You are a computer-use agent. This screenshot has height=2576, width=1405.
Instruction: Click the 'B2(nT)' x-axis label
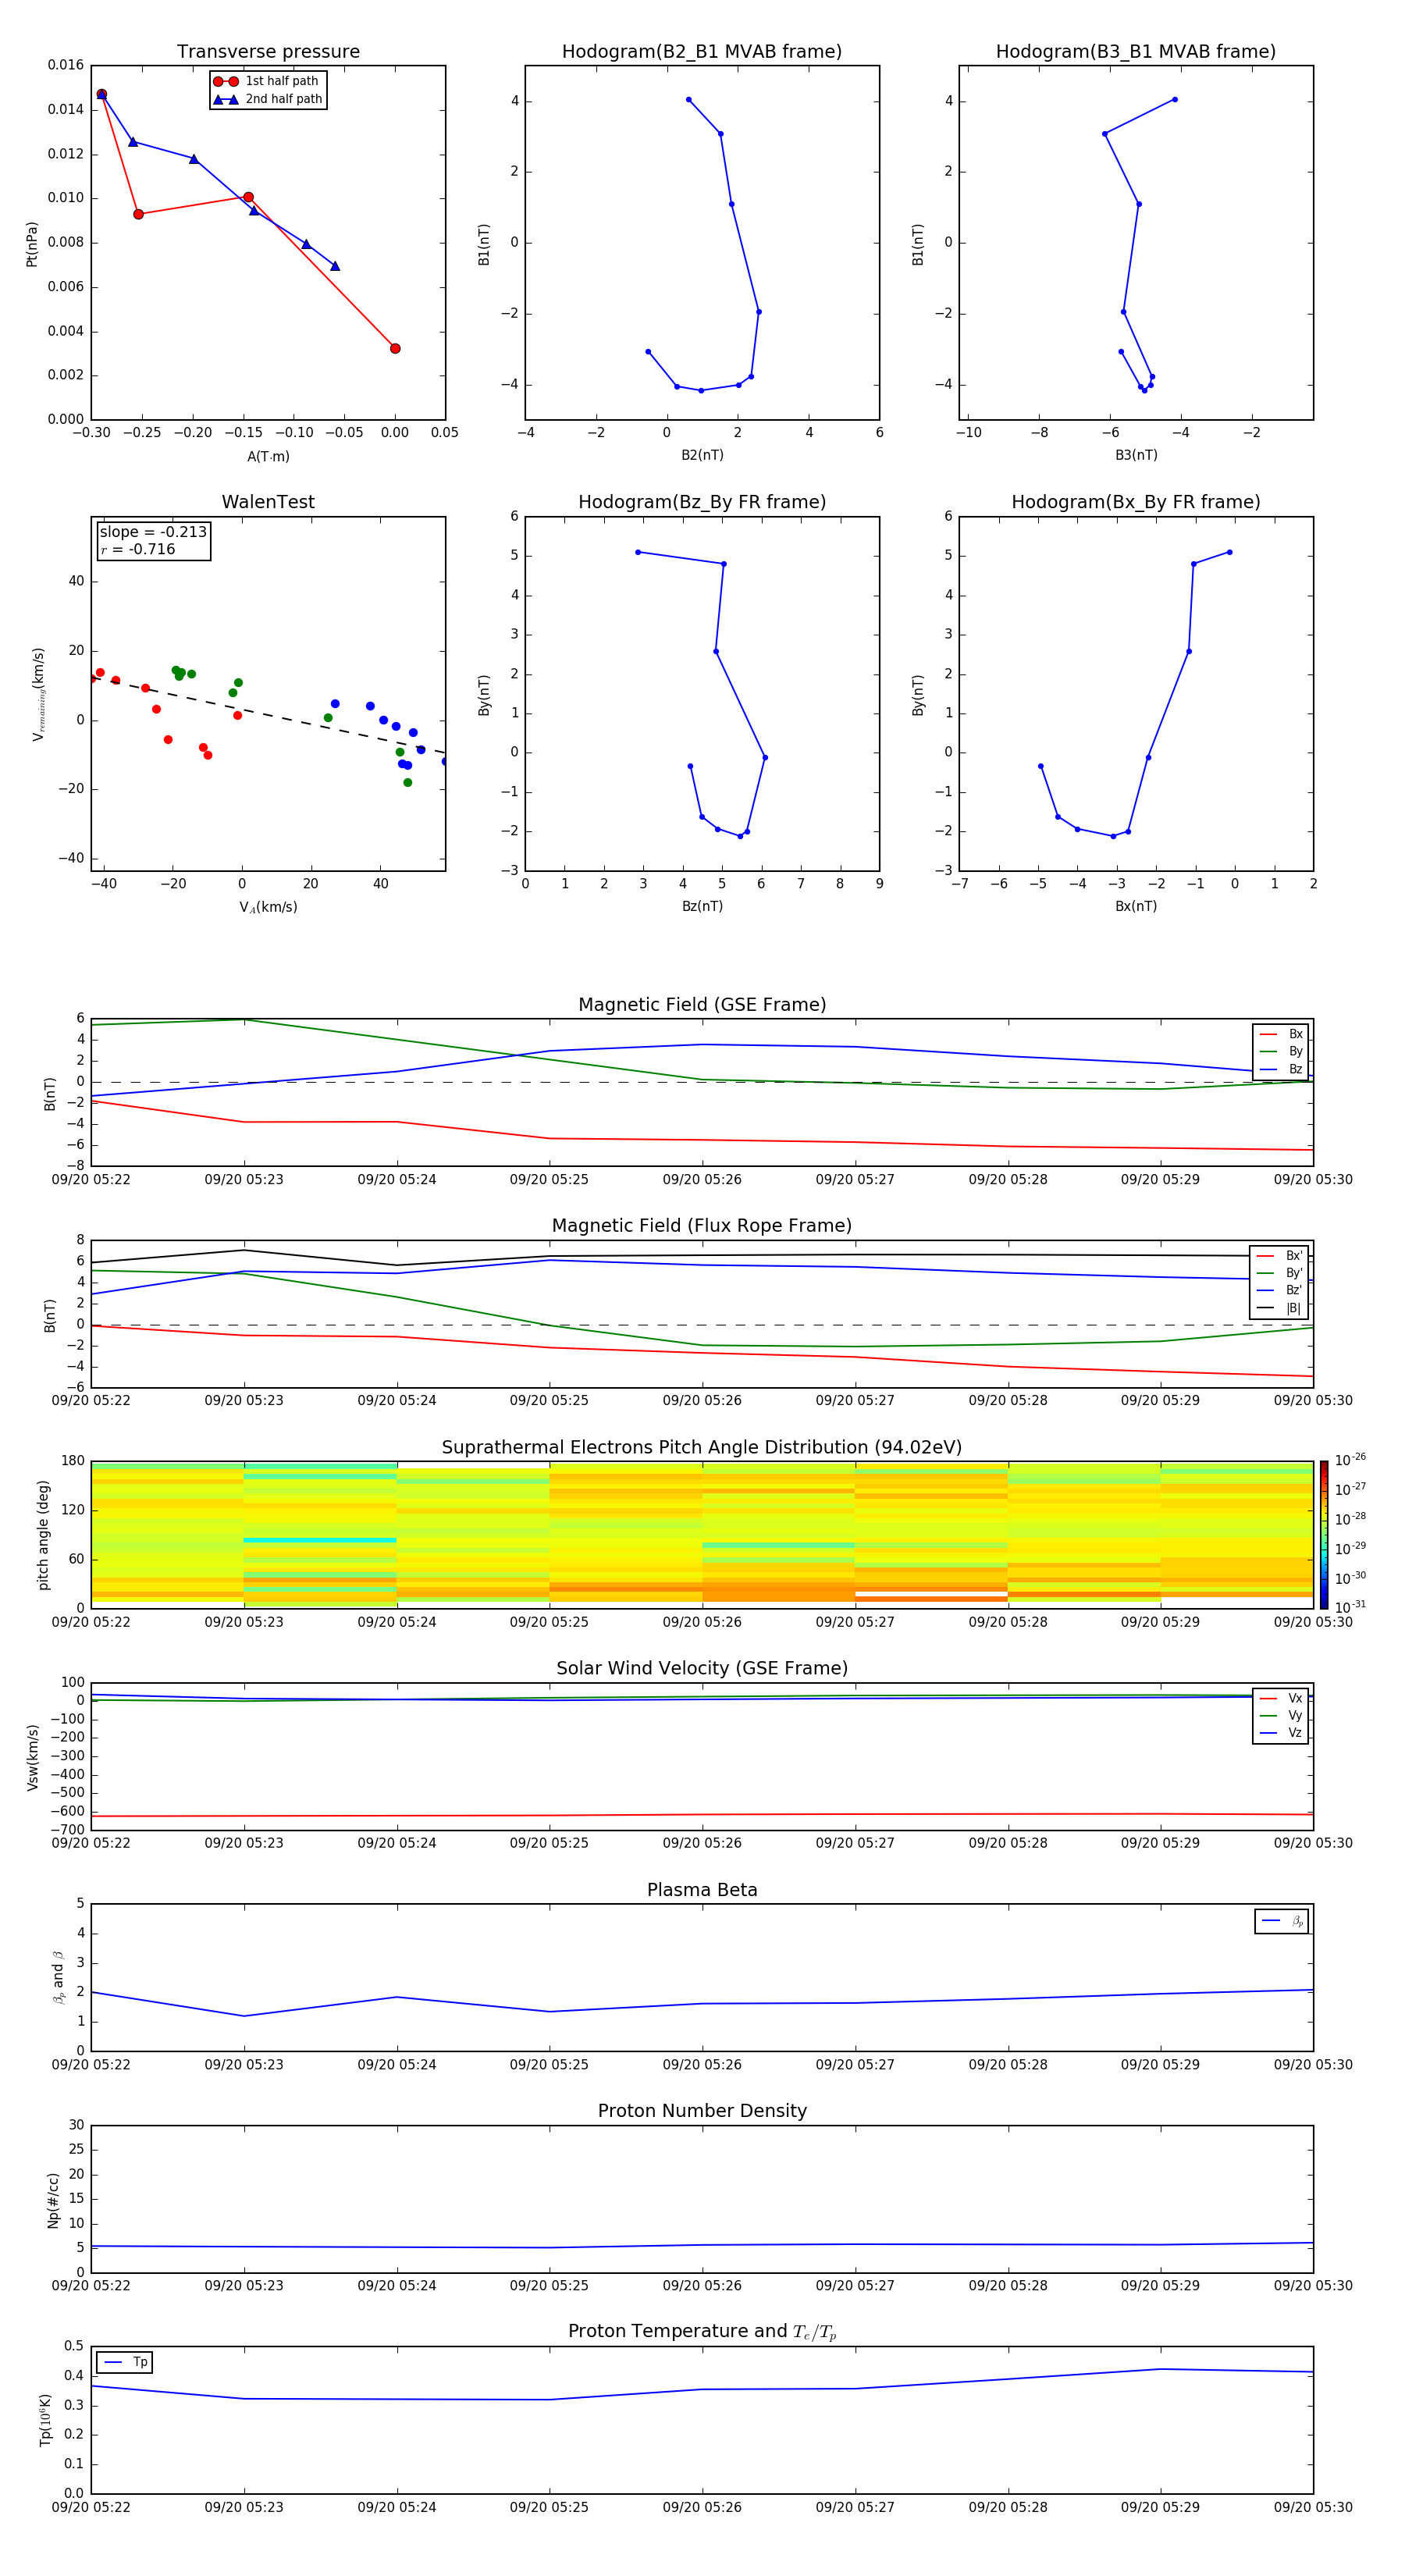(x=702, y=455)
